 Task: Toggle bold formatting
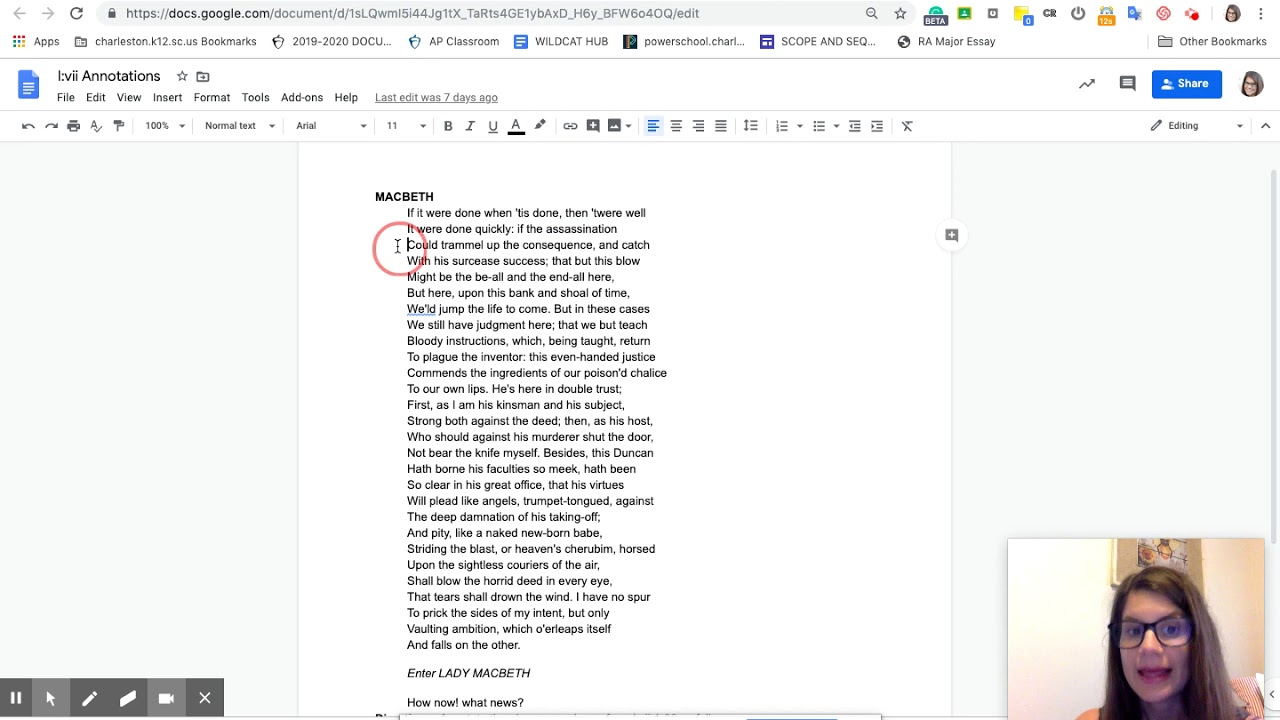pyautogui.click(x=448, y=126)
